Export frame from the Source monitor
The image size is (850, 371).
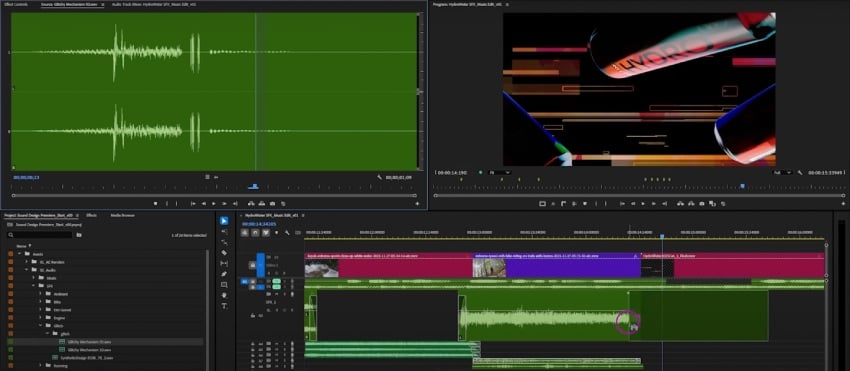click(273, 203)
